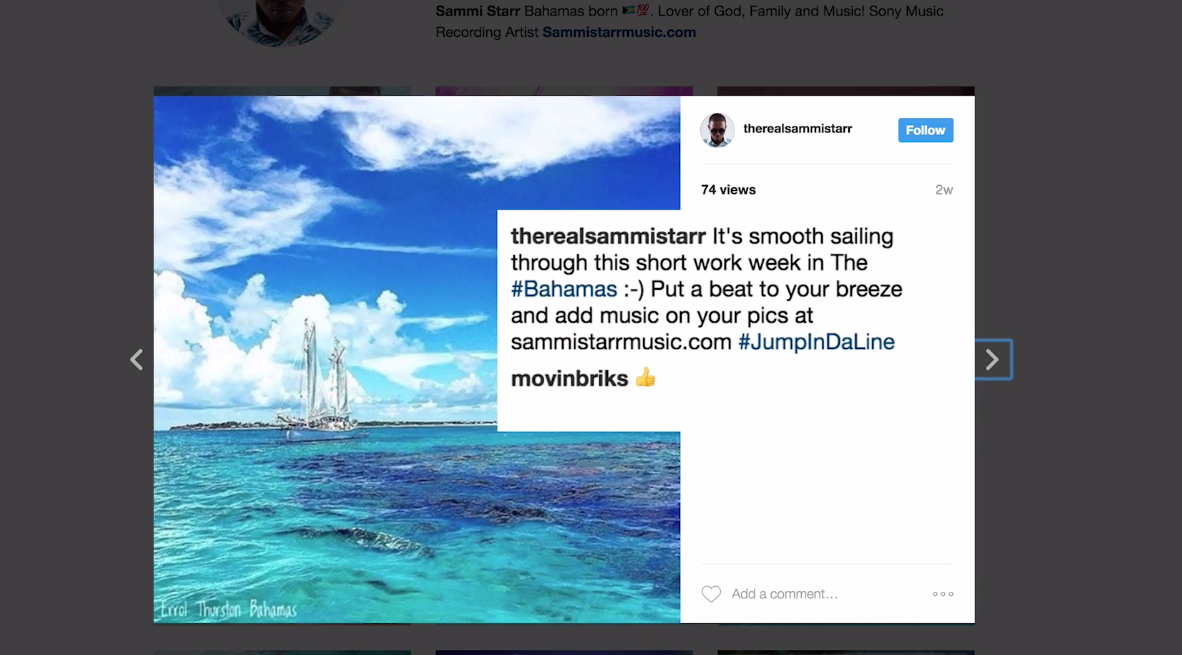Open the three-dot more options menu
1182x655 pixels.
[x=942, y=594]
